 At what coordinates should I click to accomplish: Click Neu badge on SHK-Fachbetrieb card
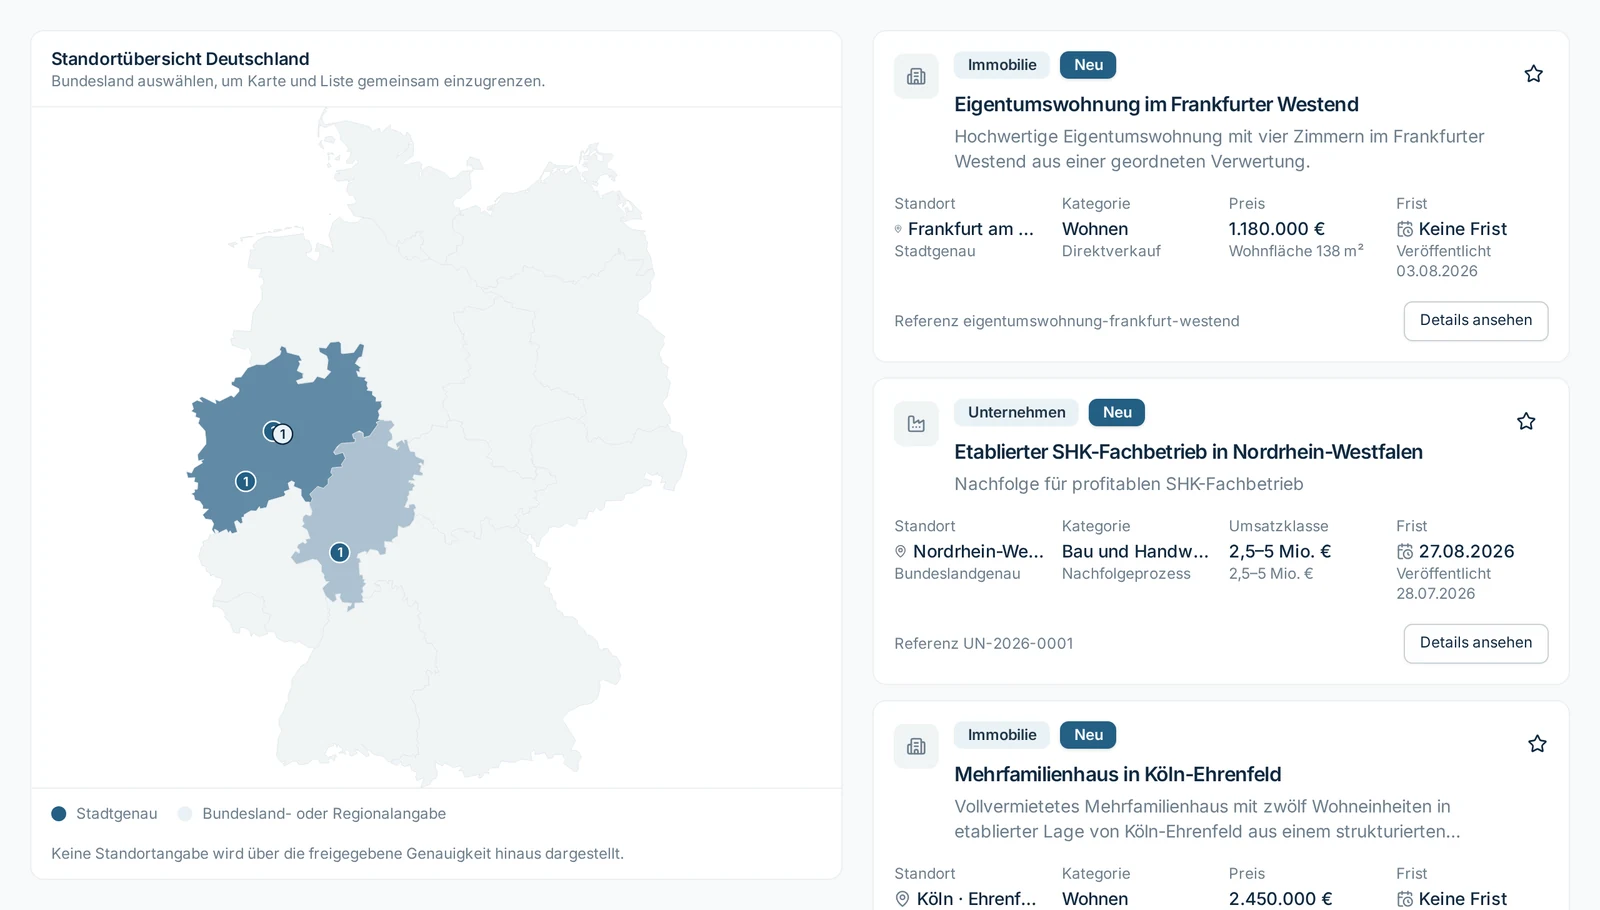coord(1117,412)
